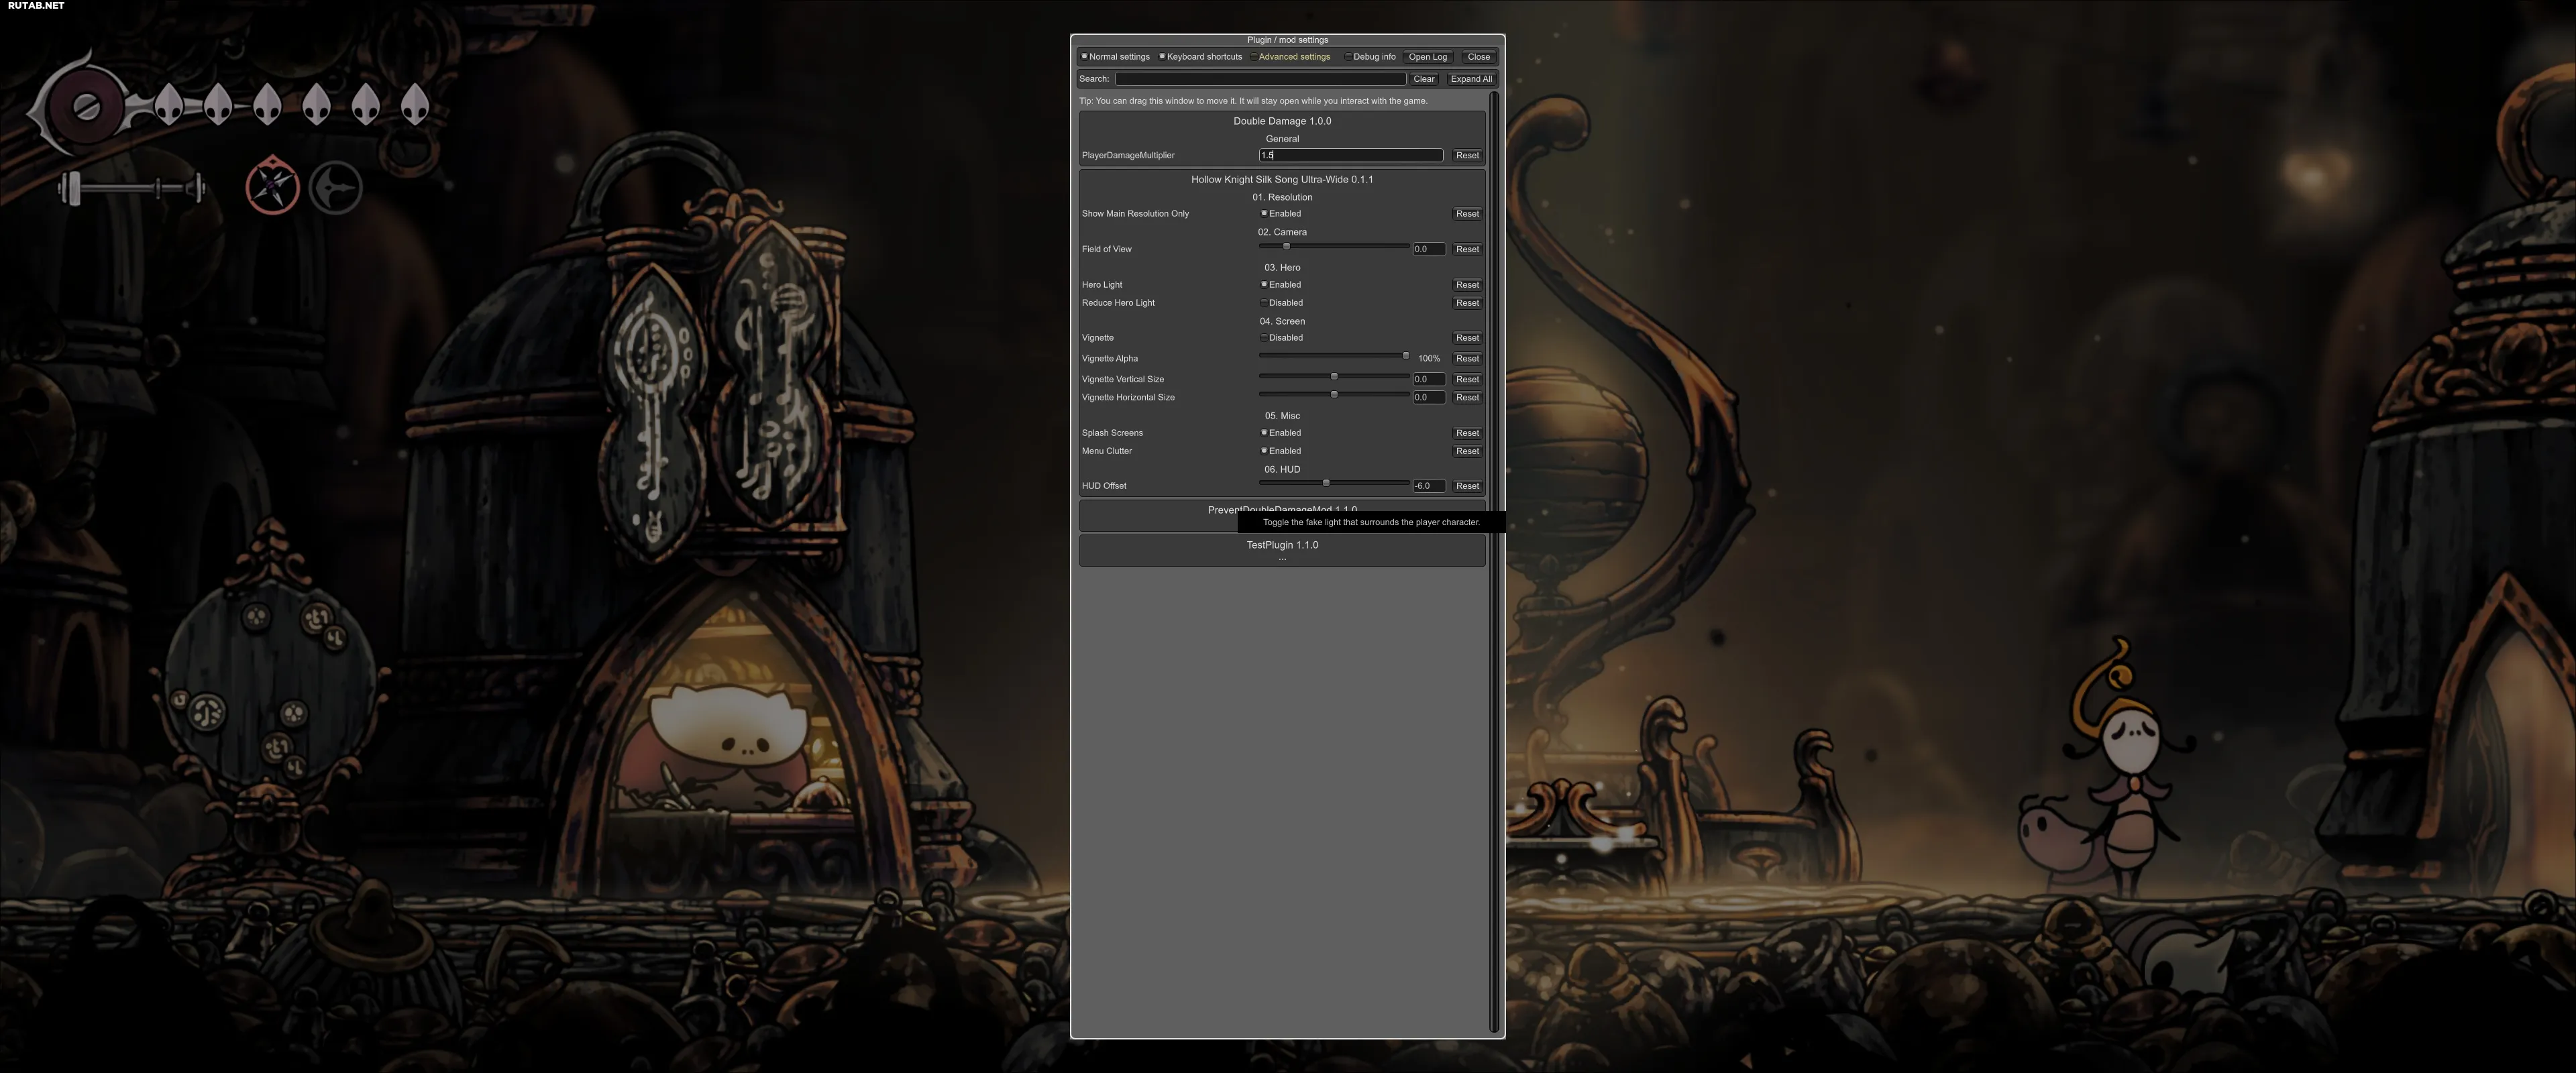Click the last health mask icon

click(415, 104)
